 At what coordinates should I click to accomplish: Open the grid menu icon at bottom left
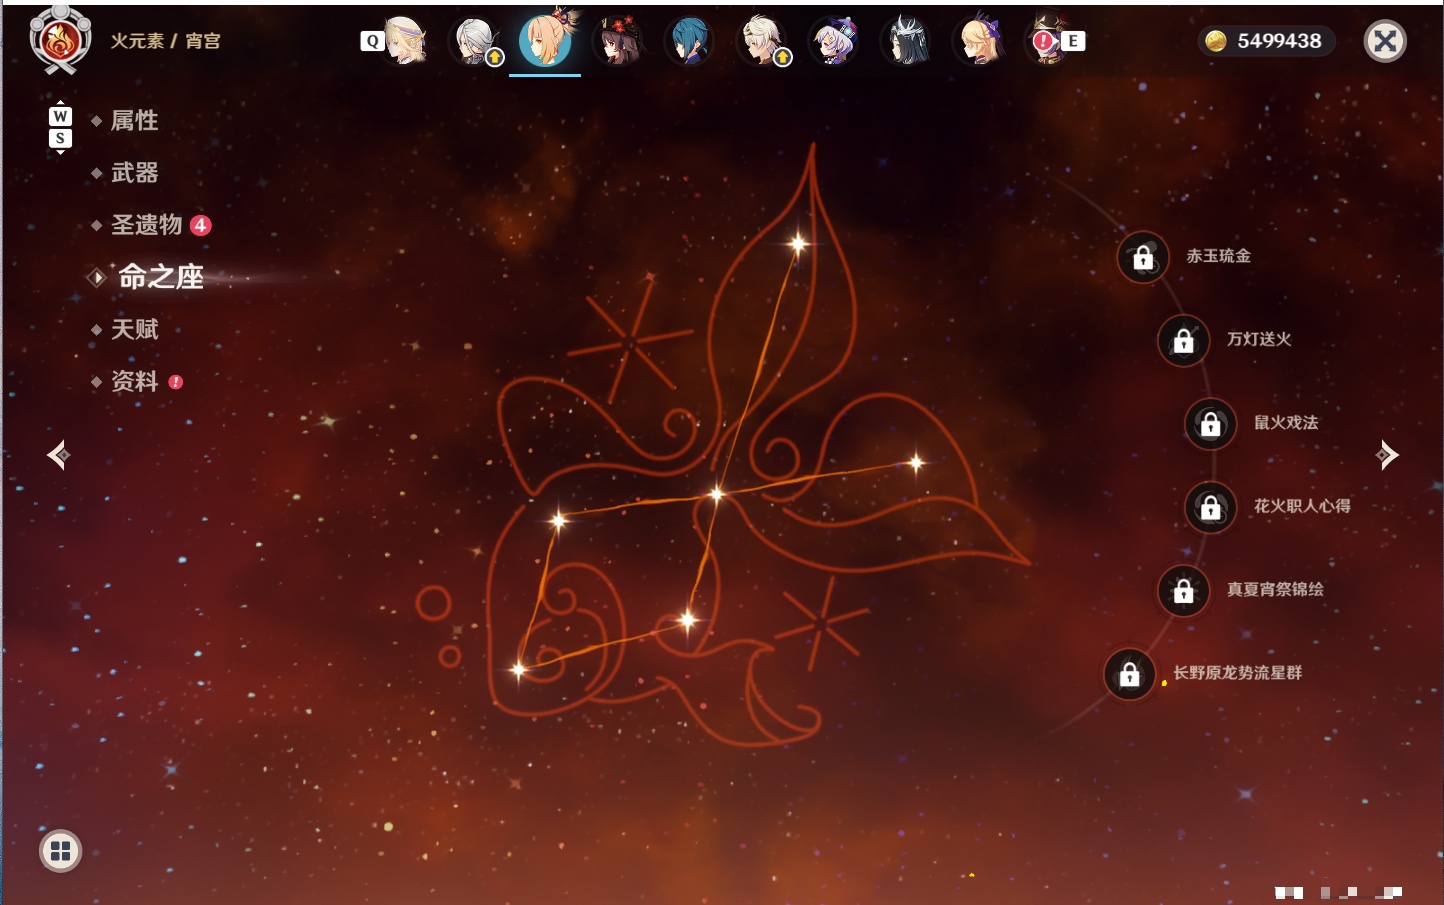pos(60,851)
